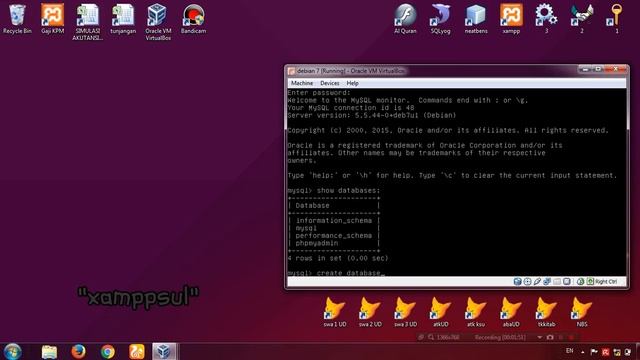Click the network adapters indicator in VirtualBox status bar

pos(547,282)
